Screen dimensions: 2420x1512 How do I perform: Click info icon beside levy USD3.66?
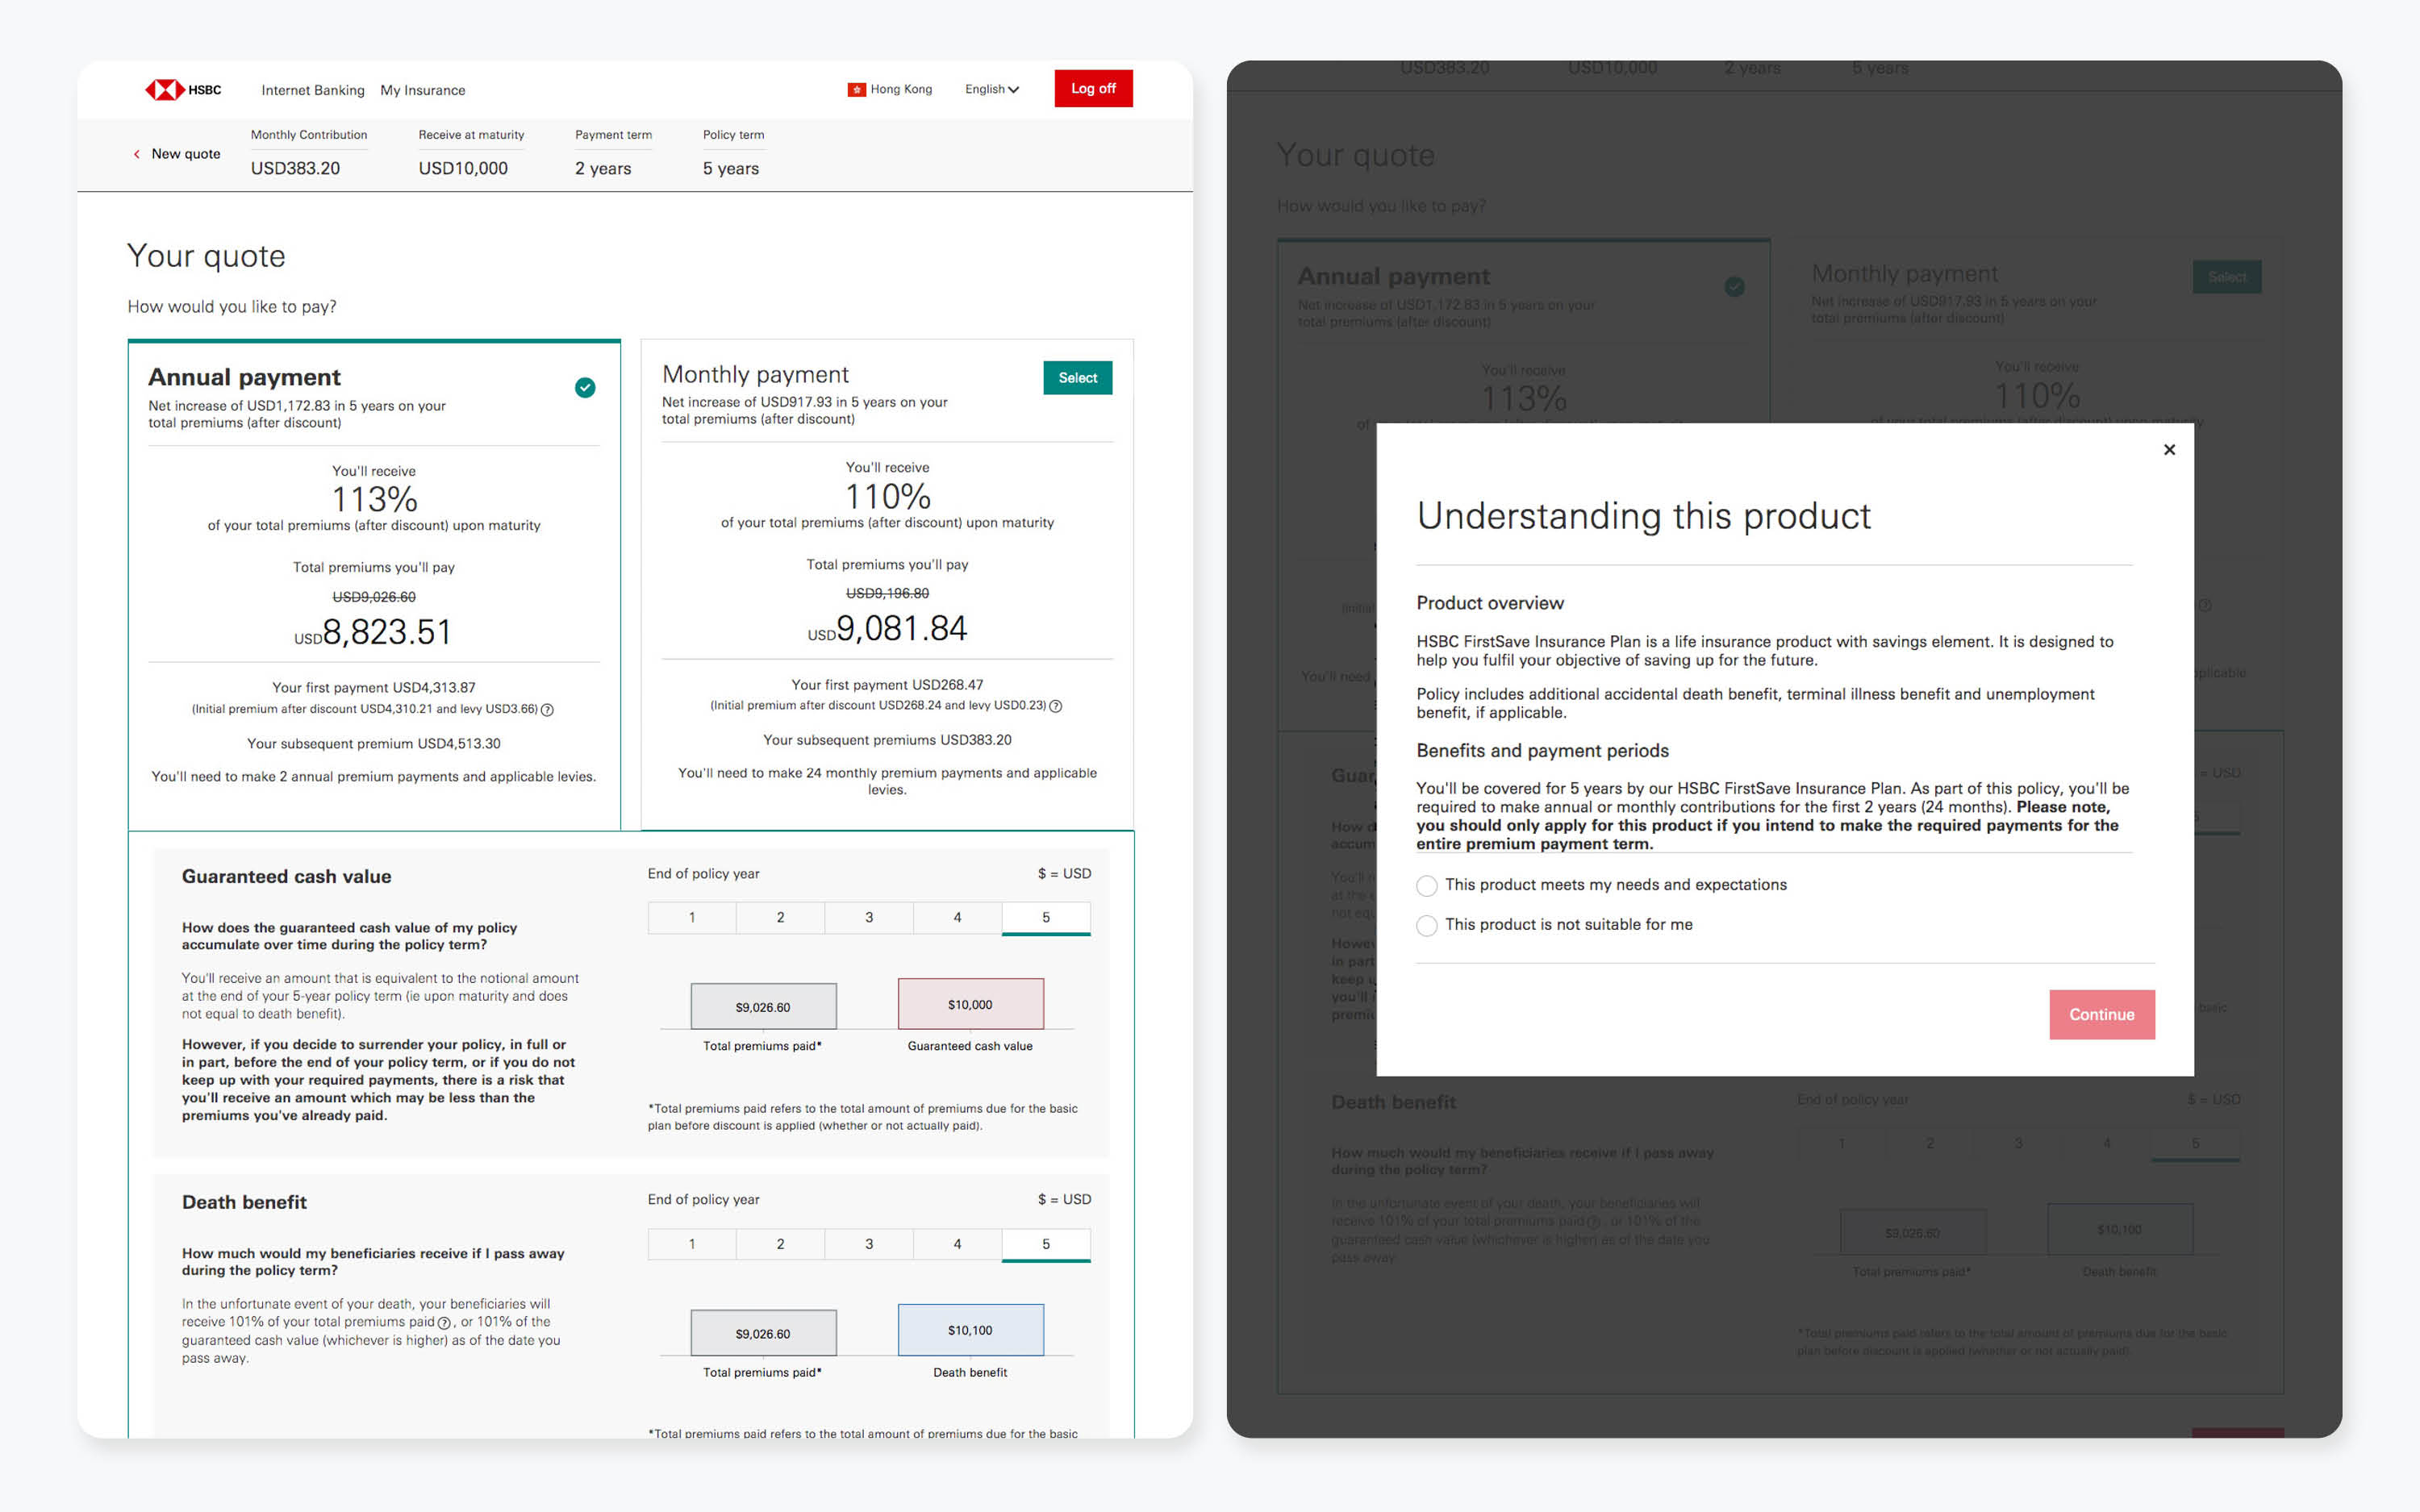547,710
